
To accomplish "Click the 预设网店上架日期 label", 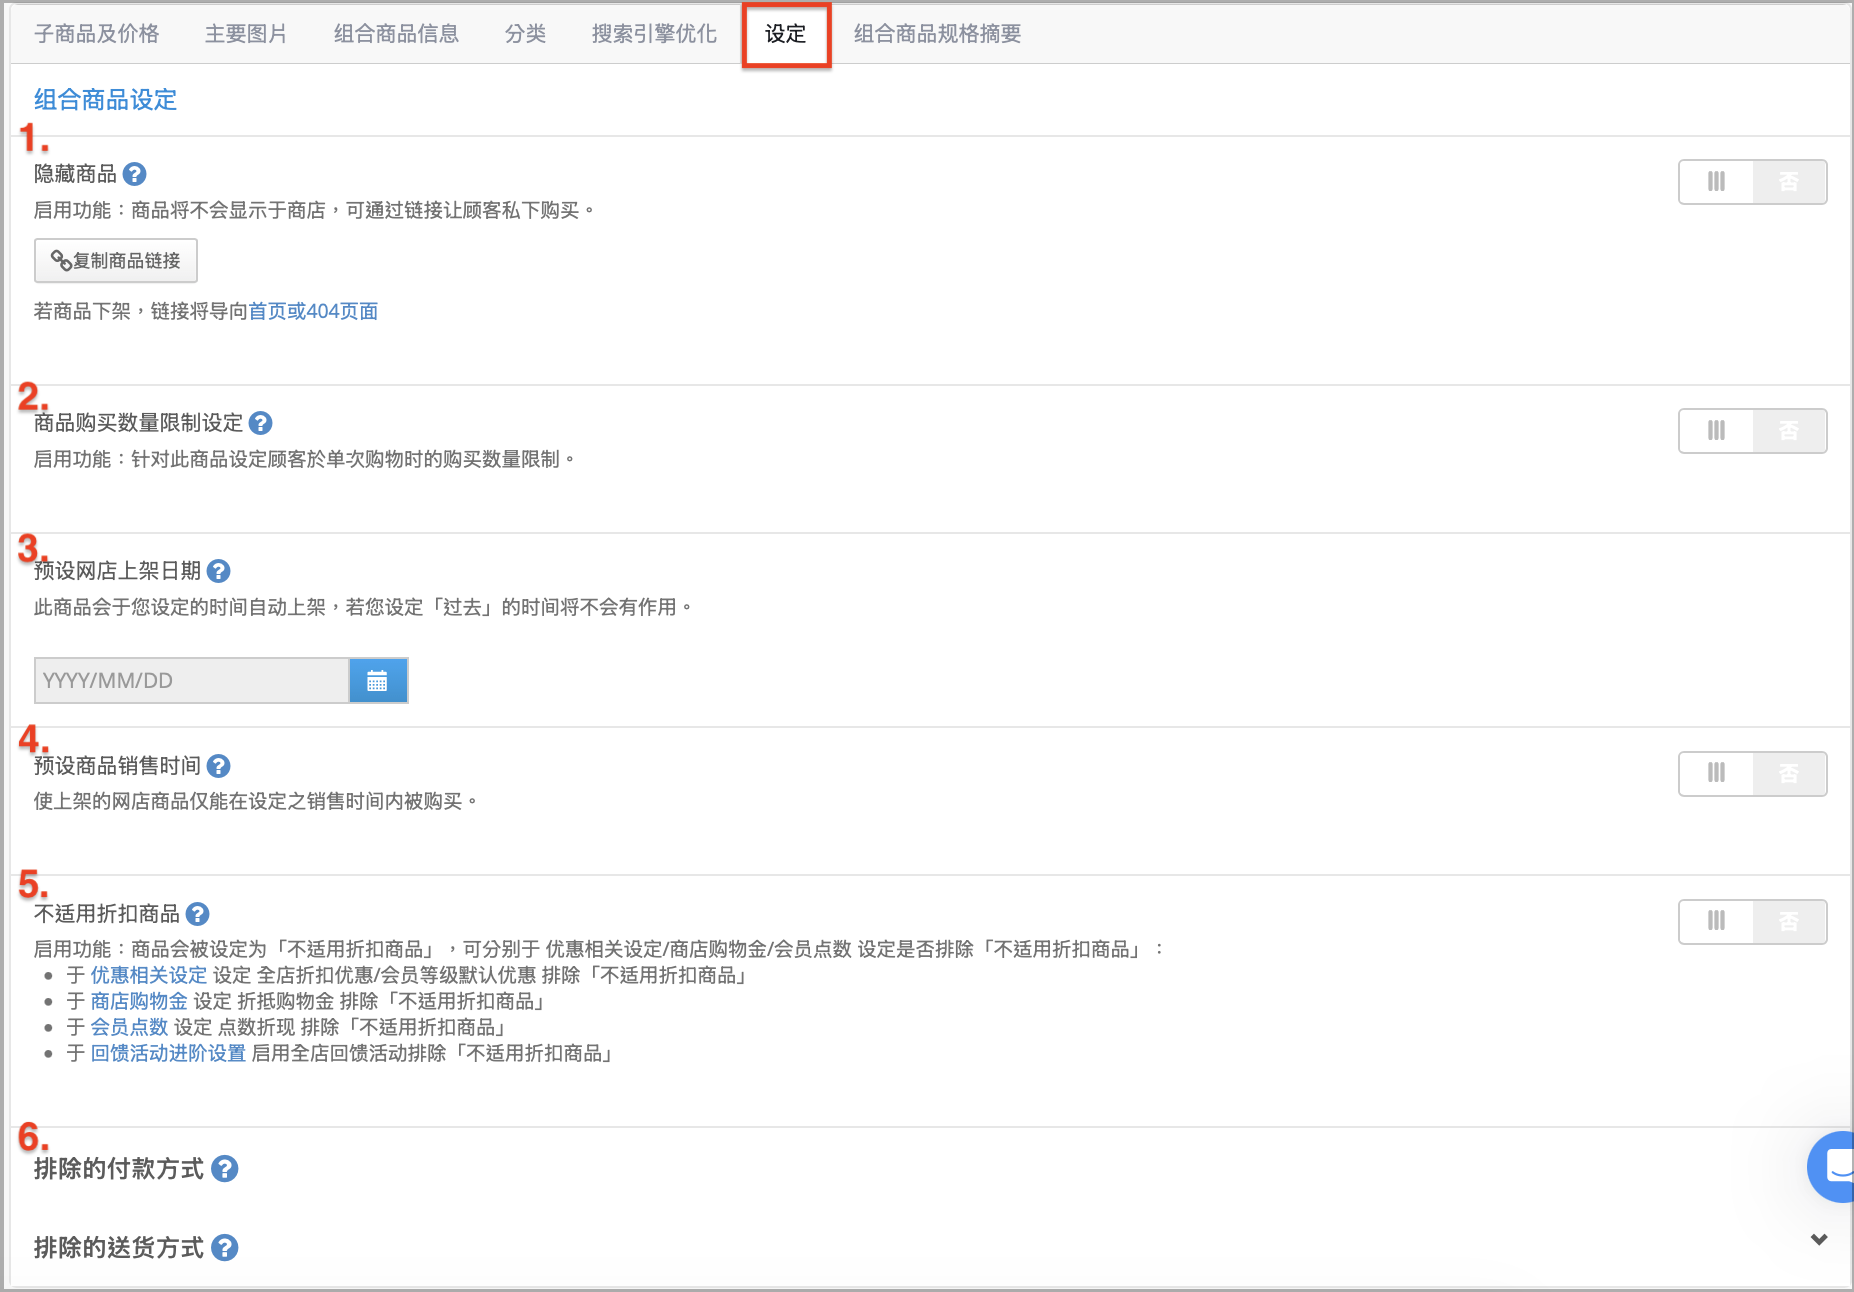I will [118, 571].
